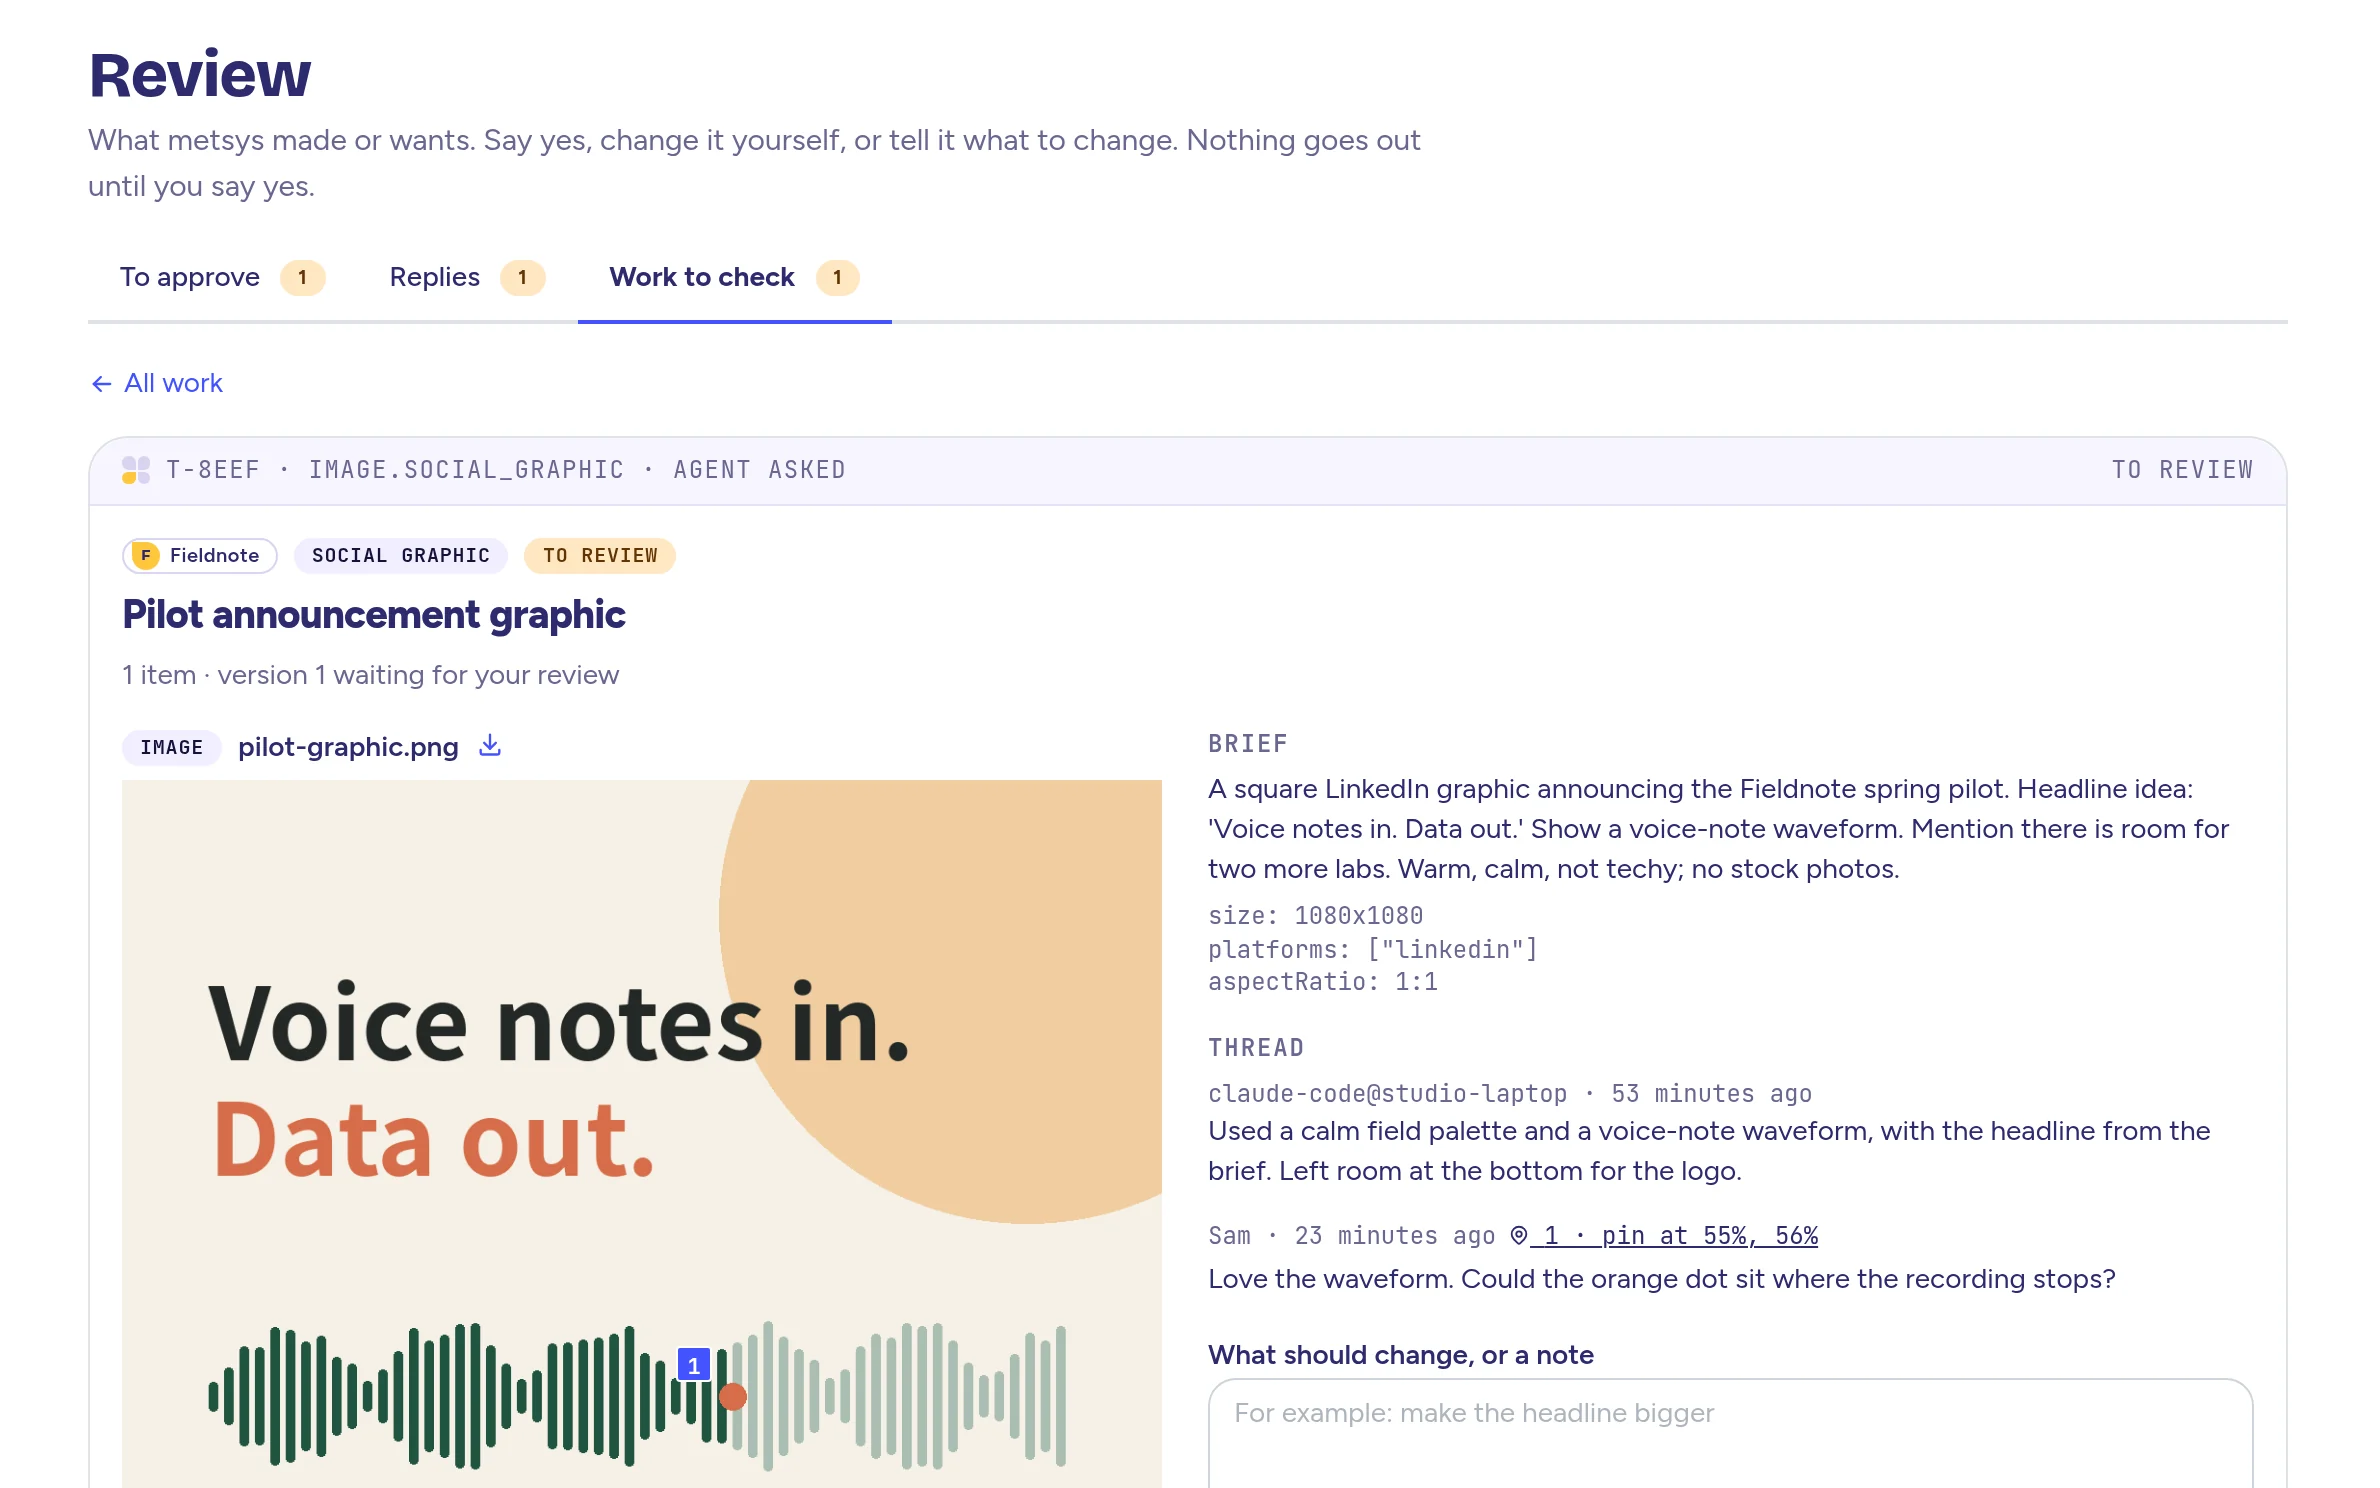Click the TO REVIEW orange tag

pyautogui.click(x=600, y=556)
